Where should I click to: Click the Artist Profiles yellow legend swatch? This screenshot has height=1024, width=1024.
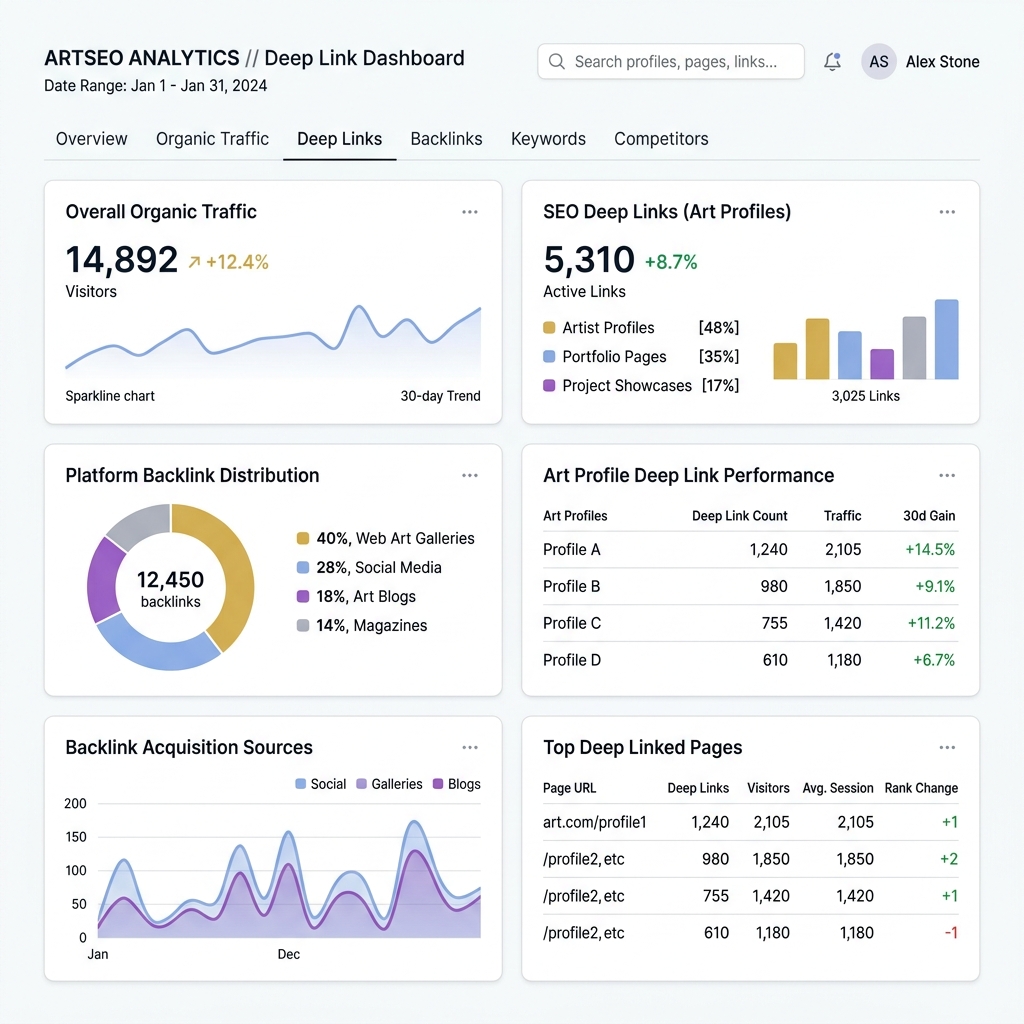click(x=549, y=328)
